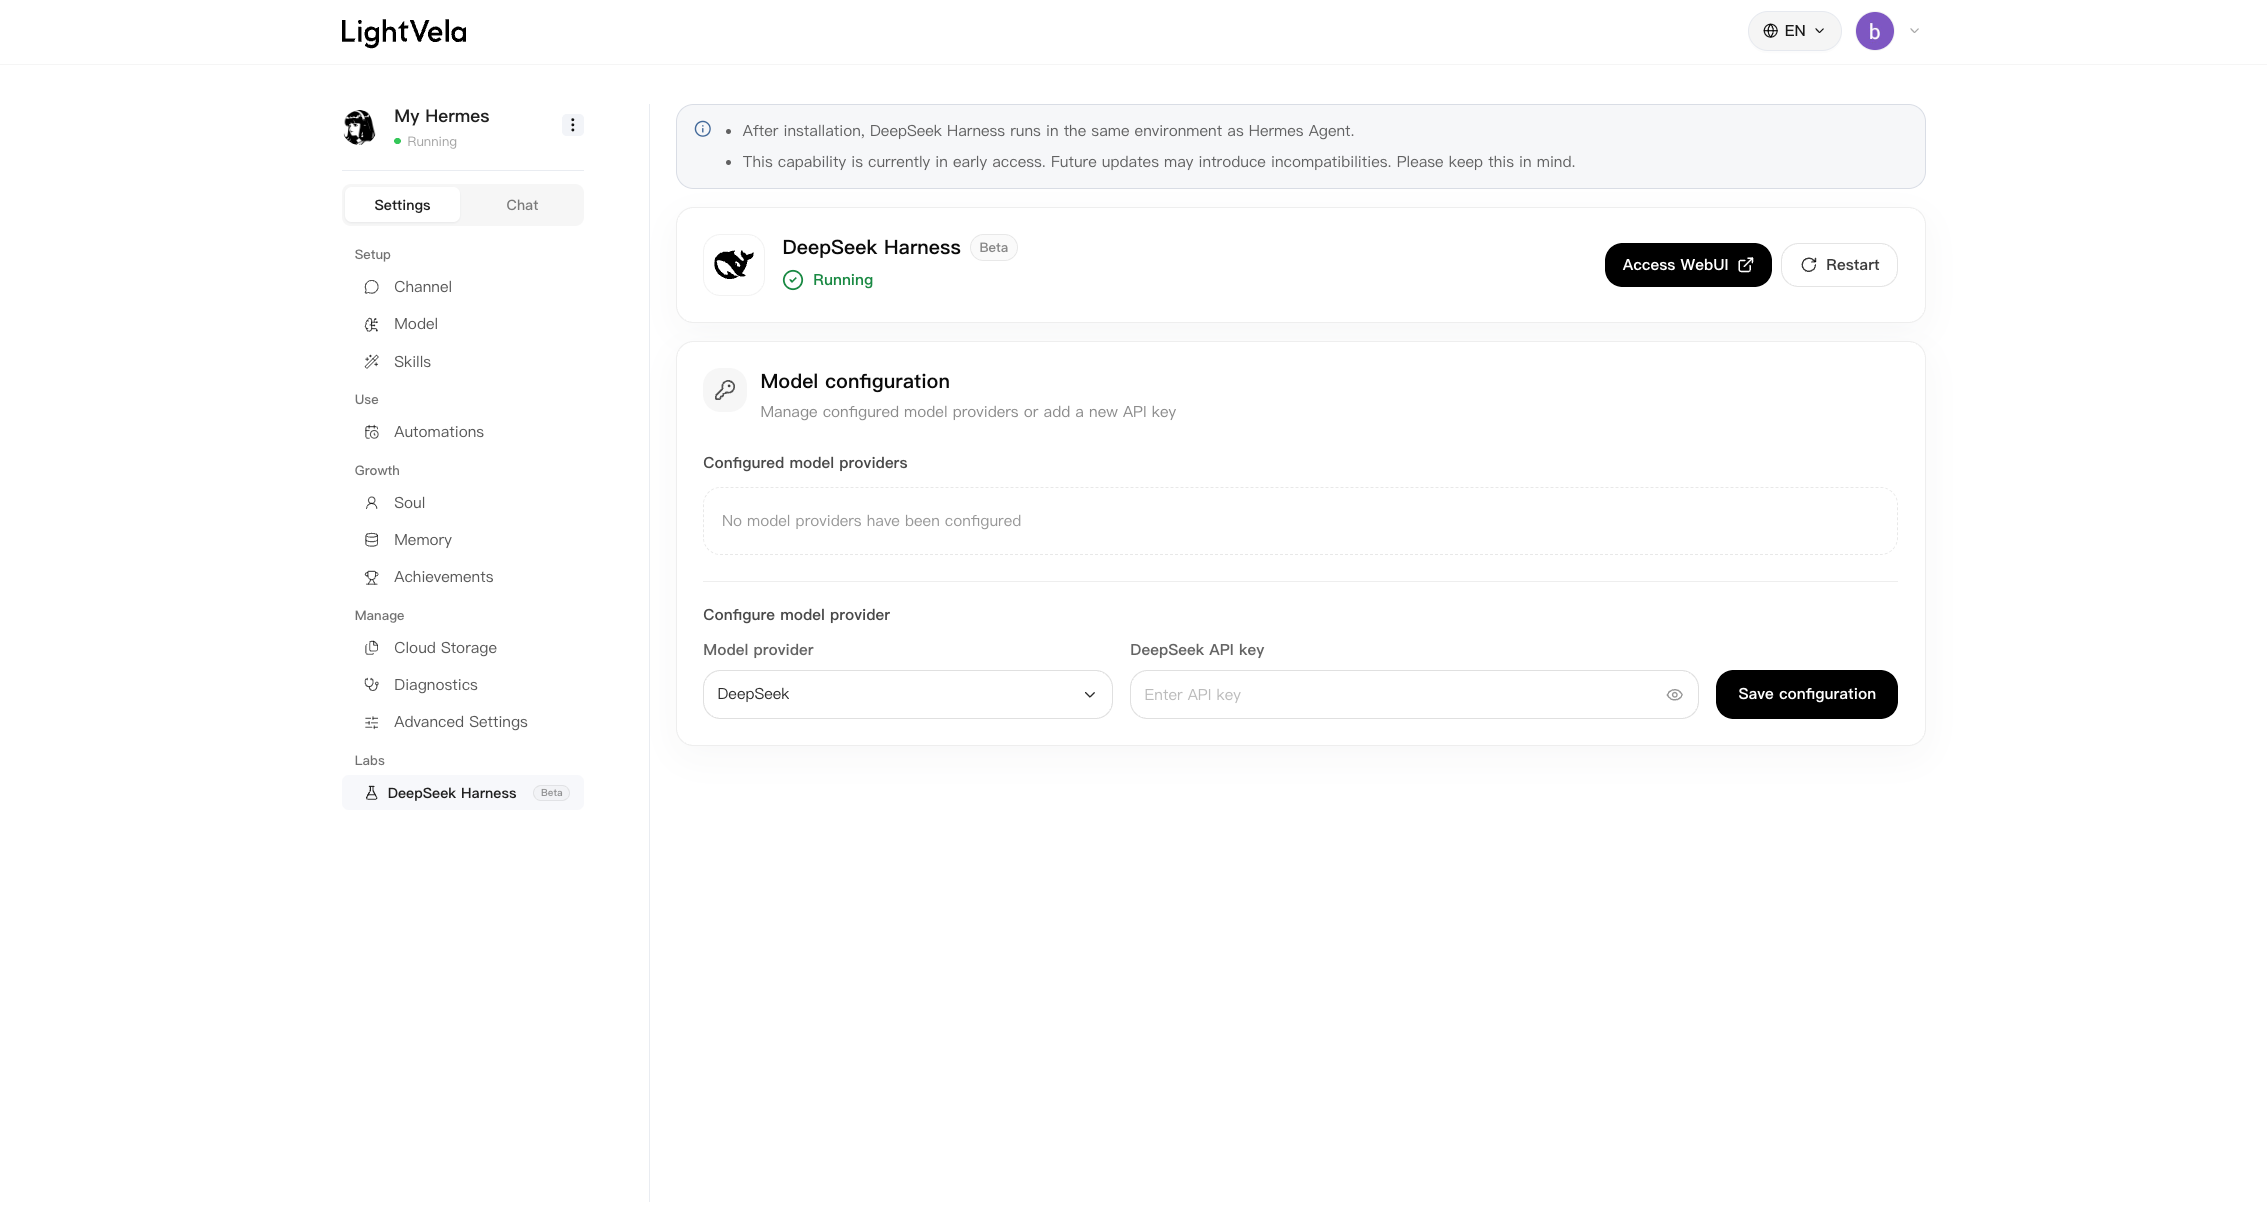
Task: Restart the DeepSeek Harness
Action: pyautogui.click(x=1839, y=265)
